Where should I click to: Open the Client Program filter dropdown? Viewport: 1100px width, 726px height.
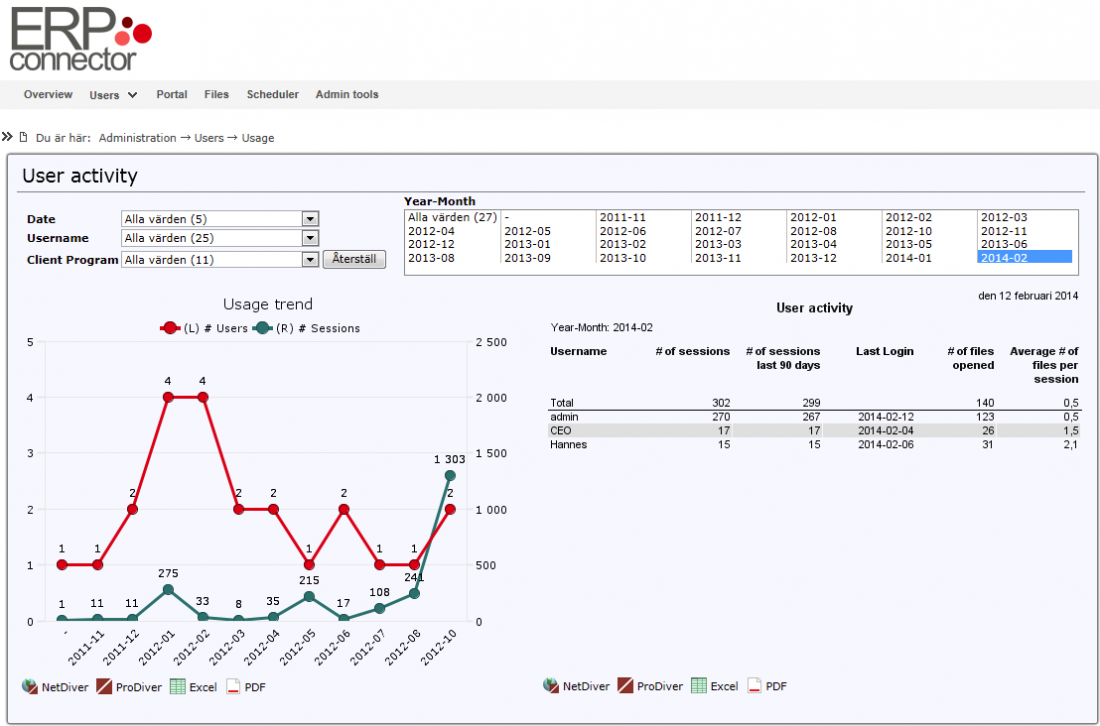click(310, 260)
